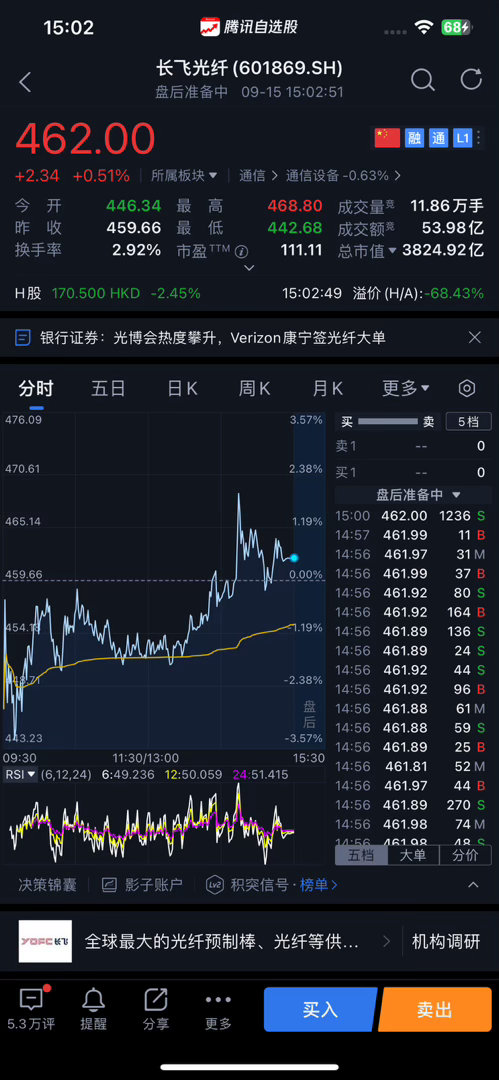Tap the large 462.00 price

tap(85, 138)
